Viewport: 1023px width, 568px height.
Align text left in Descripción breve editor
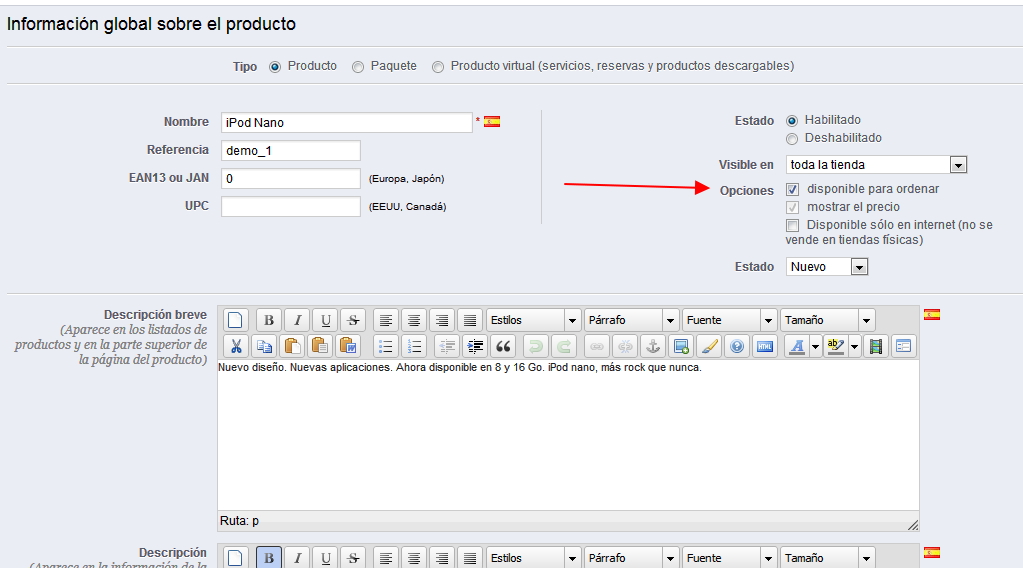tap(386, 320)
